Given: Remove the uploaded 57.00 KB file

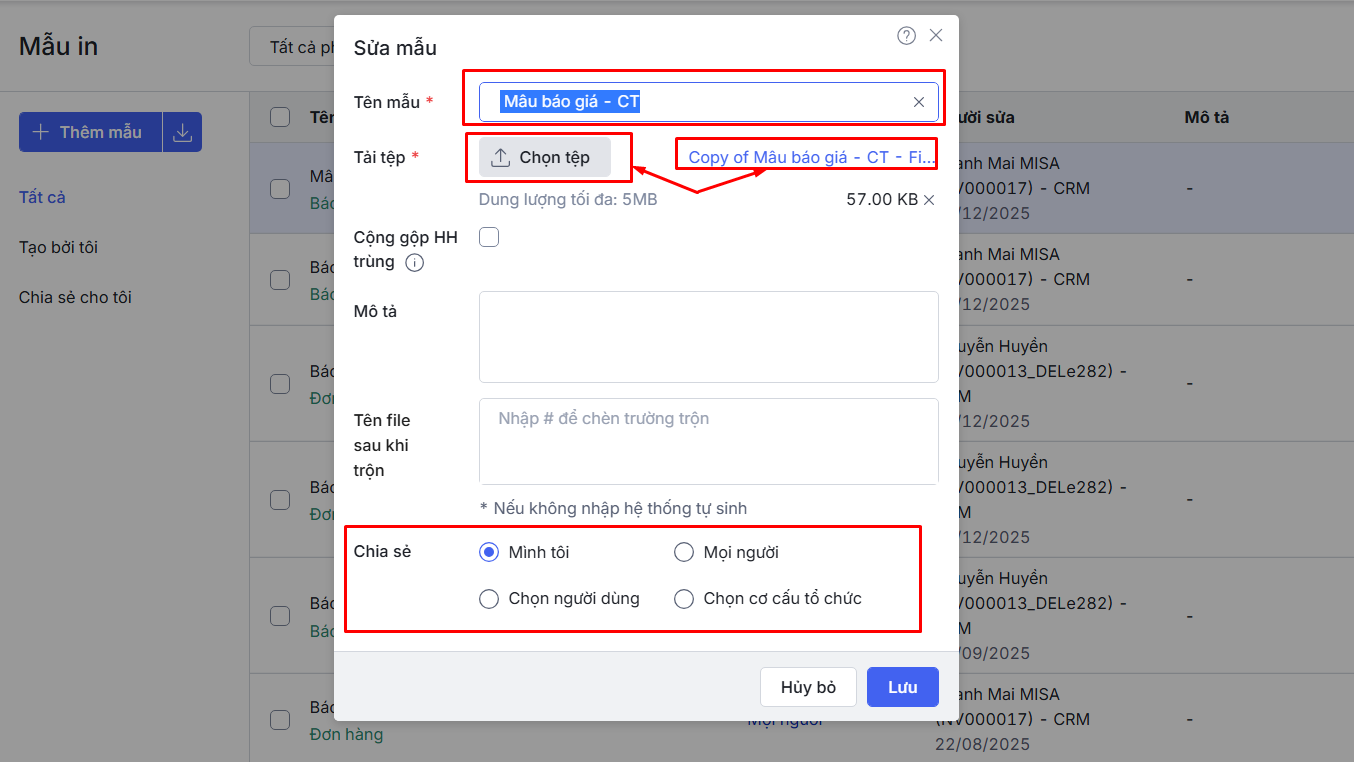Looking at the screenshot, I should pyautogui.click(x=929, y=200).
